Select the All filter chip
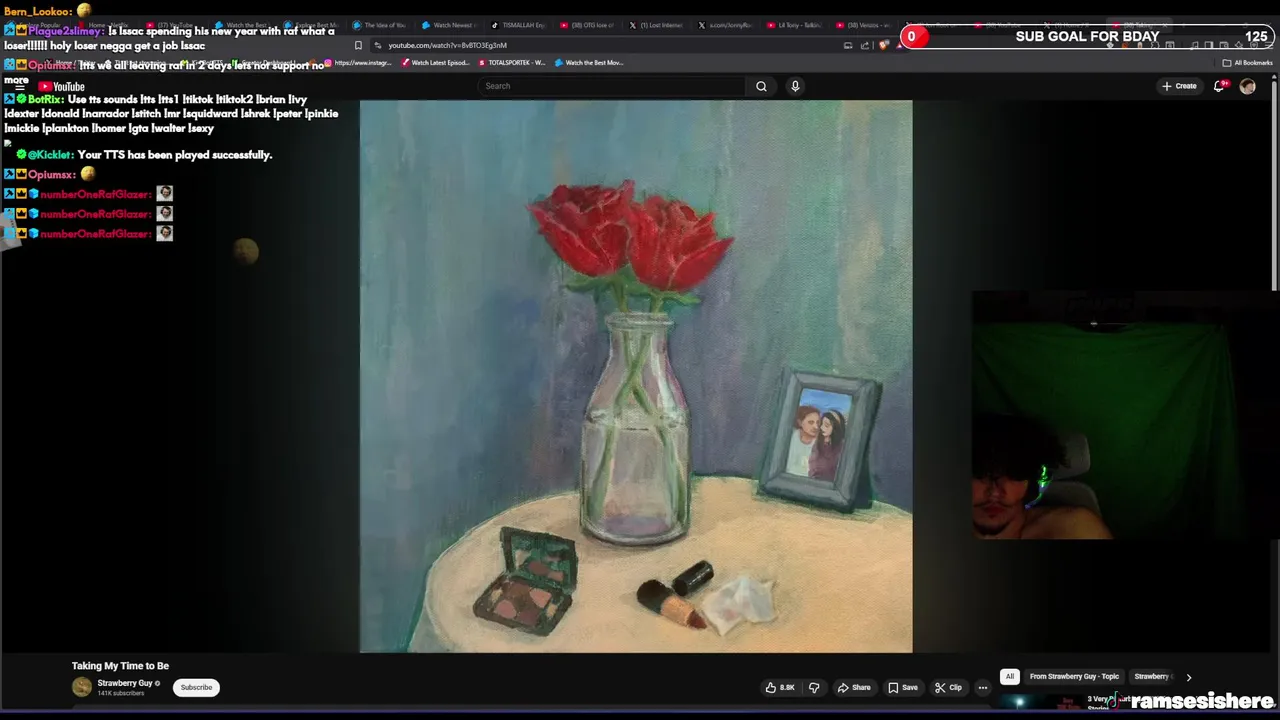This screenshot has width=1280, height=720. click(x=1009, y=676)
